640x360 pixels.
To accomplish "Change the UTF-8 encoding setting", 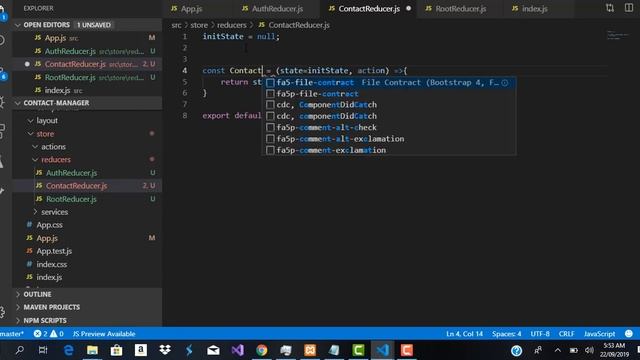I will (540, 333).
